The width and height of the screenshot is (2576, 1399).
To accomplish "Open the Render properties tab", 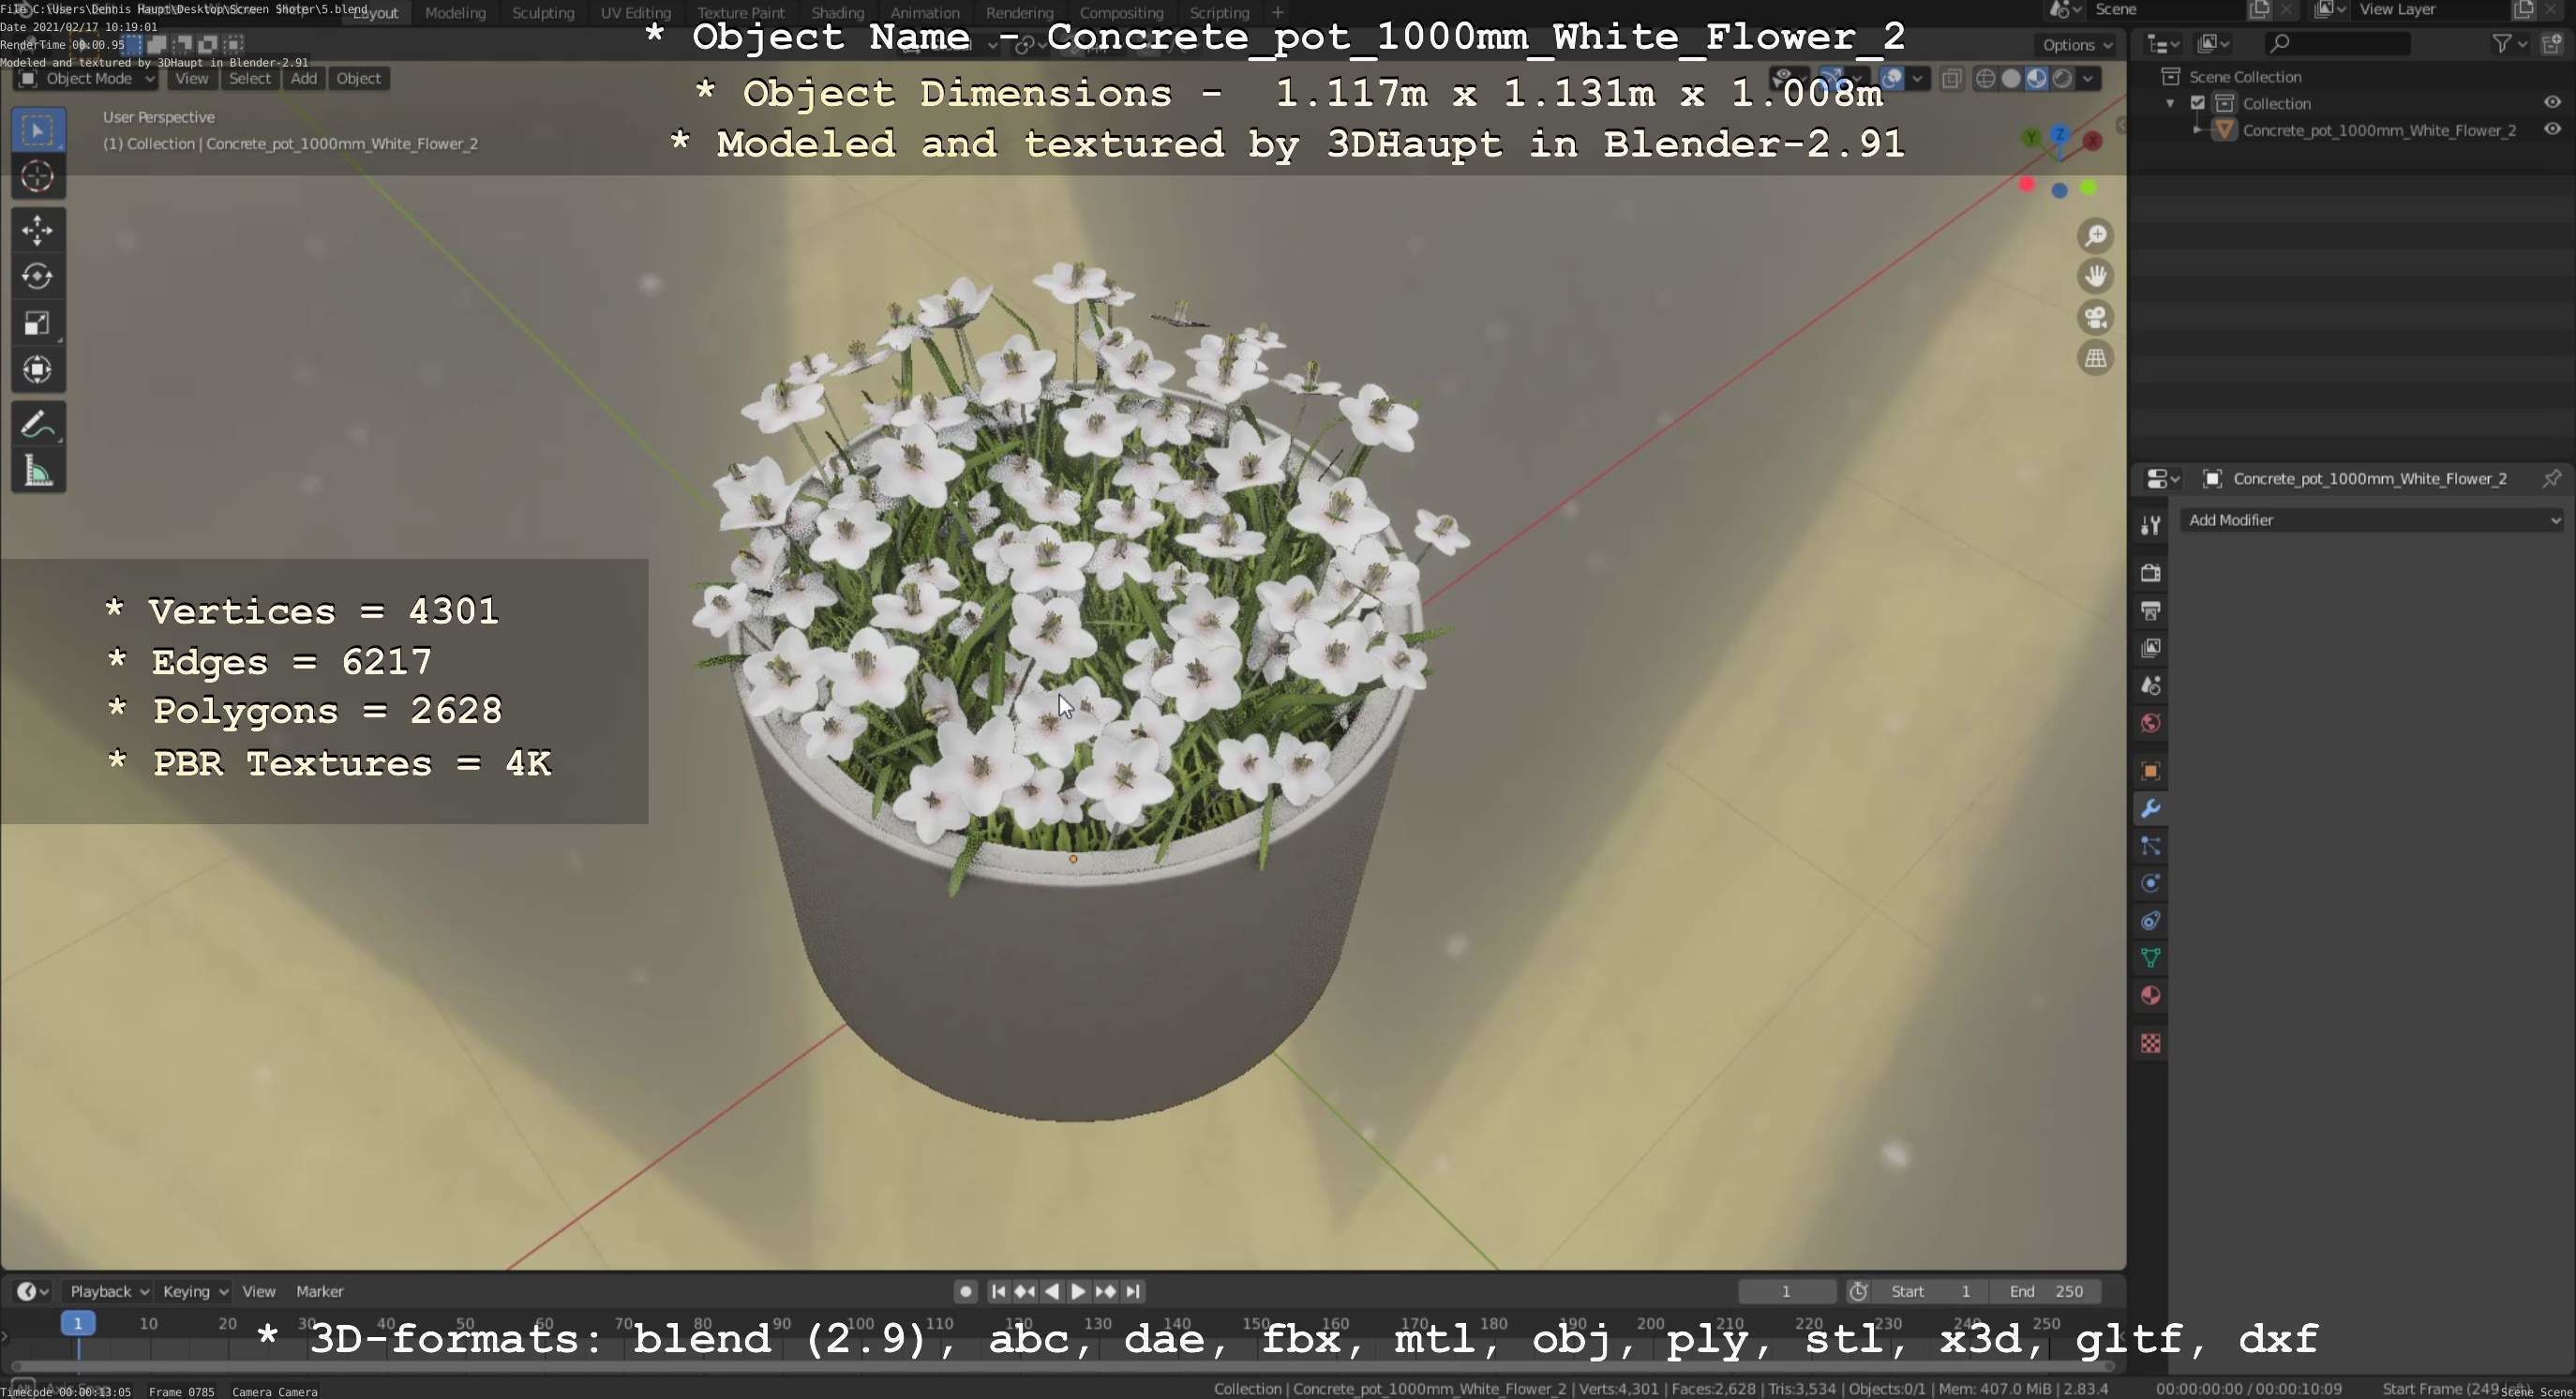I will click(2150, 572).
